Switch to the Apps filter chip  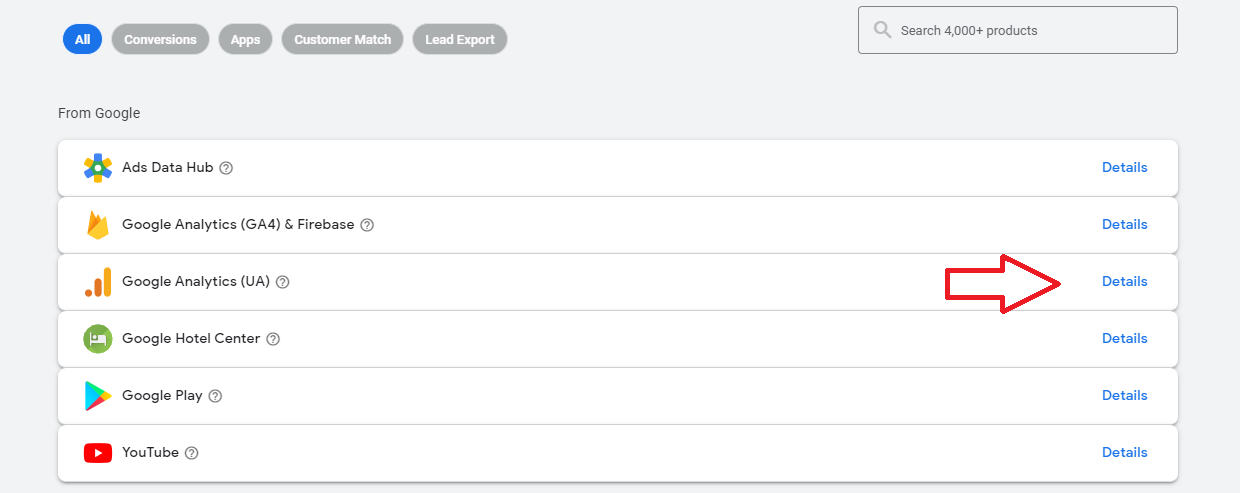coord(245,39)
